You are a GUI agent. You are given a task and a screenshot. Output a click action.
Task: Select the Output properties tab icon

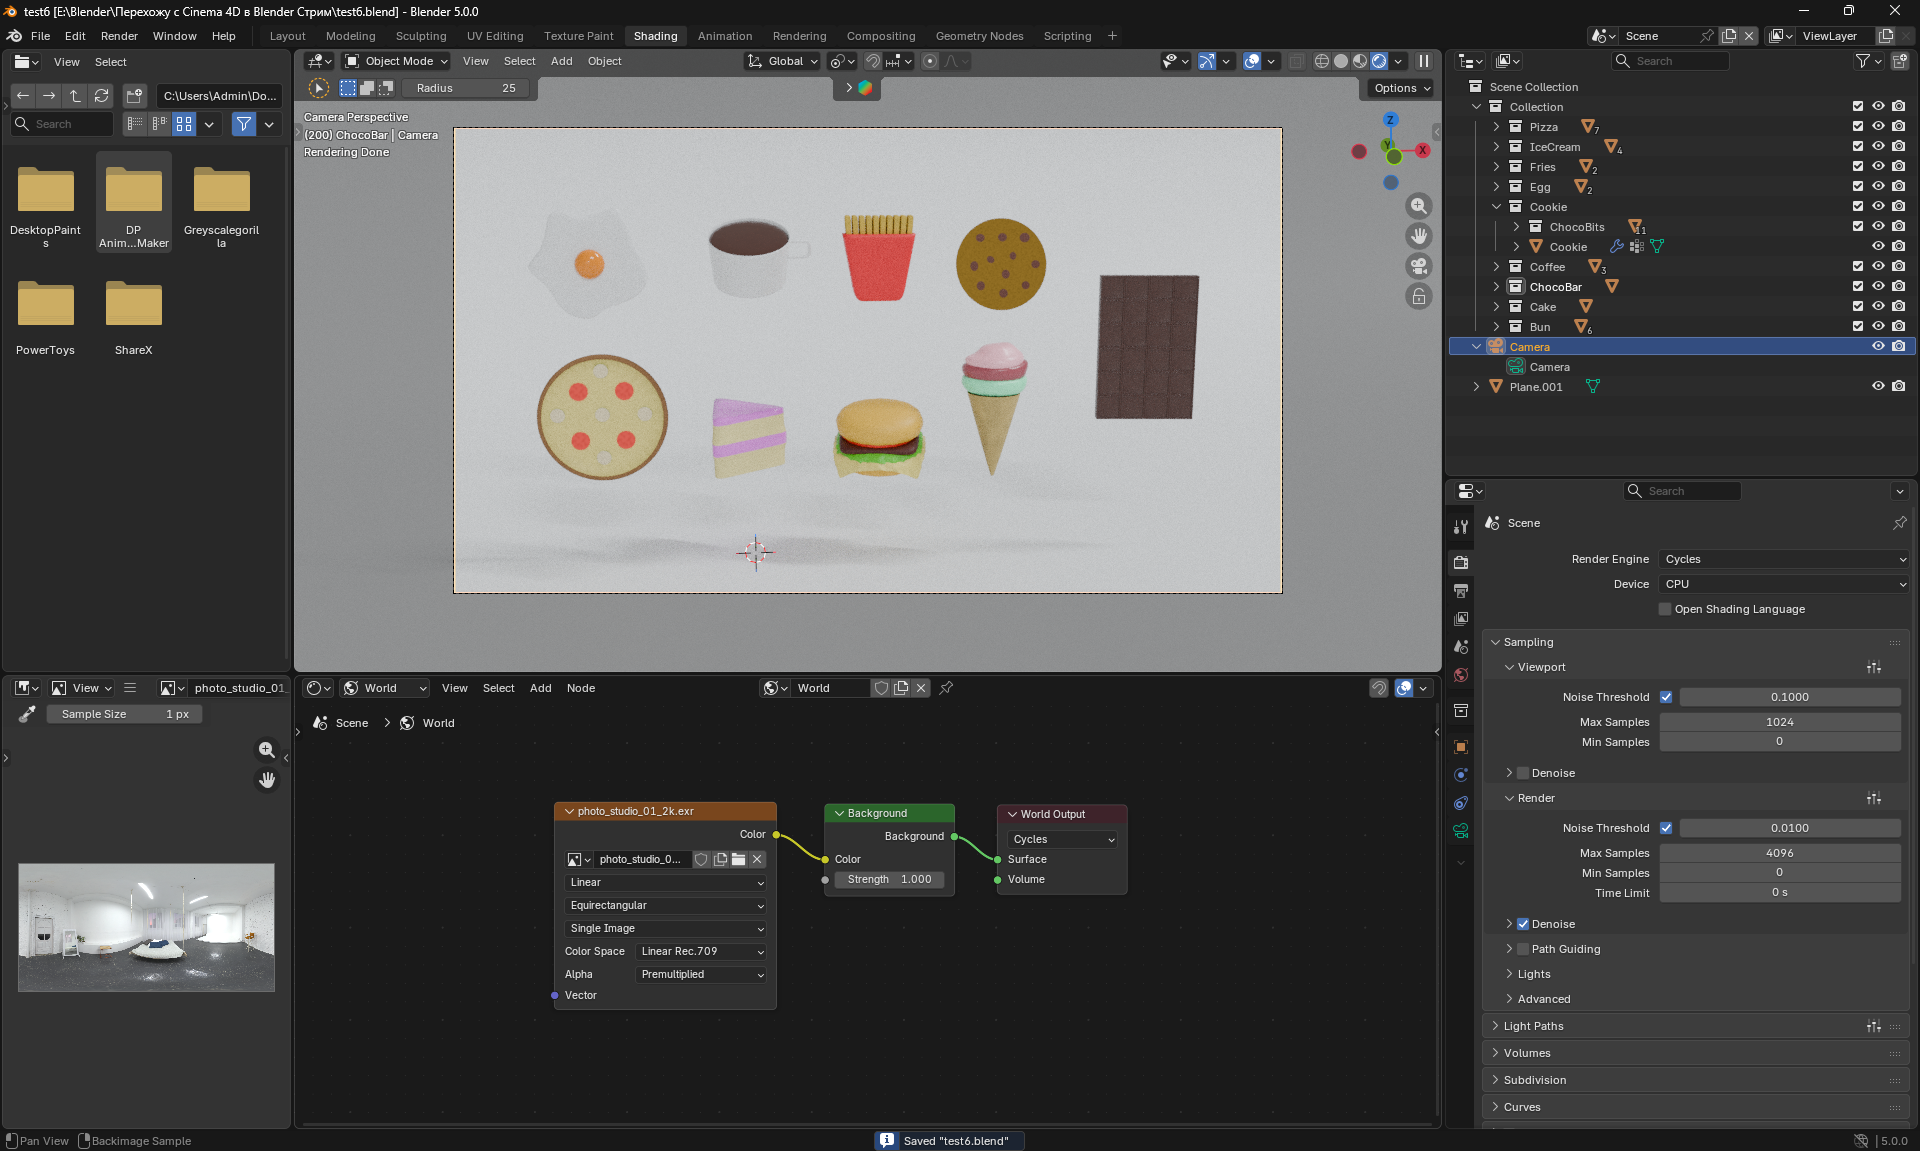[x=1461, y=591]
